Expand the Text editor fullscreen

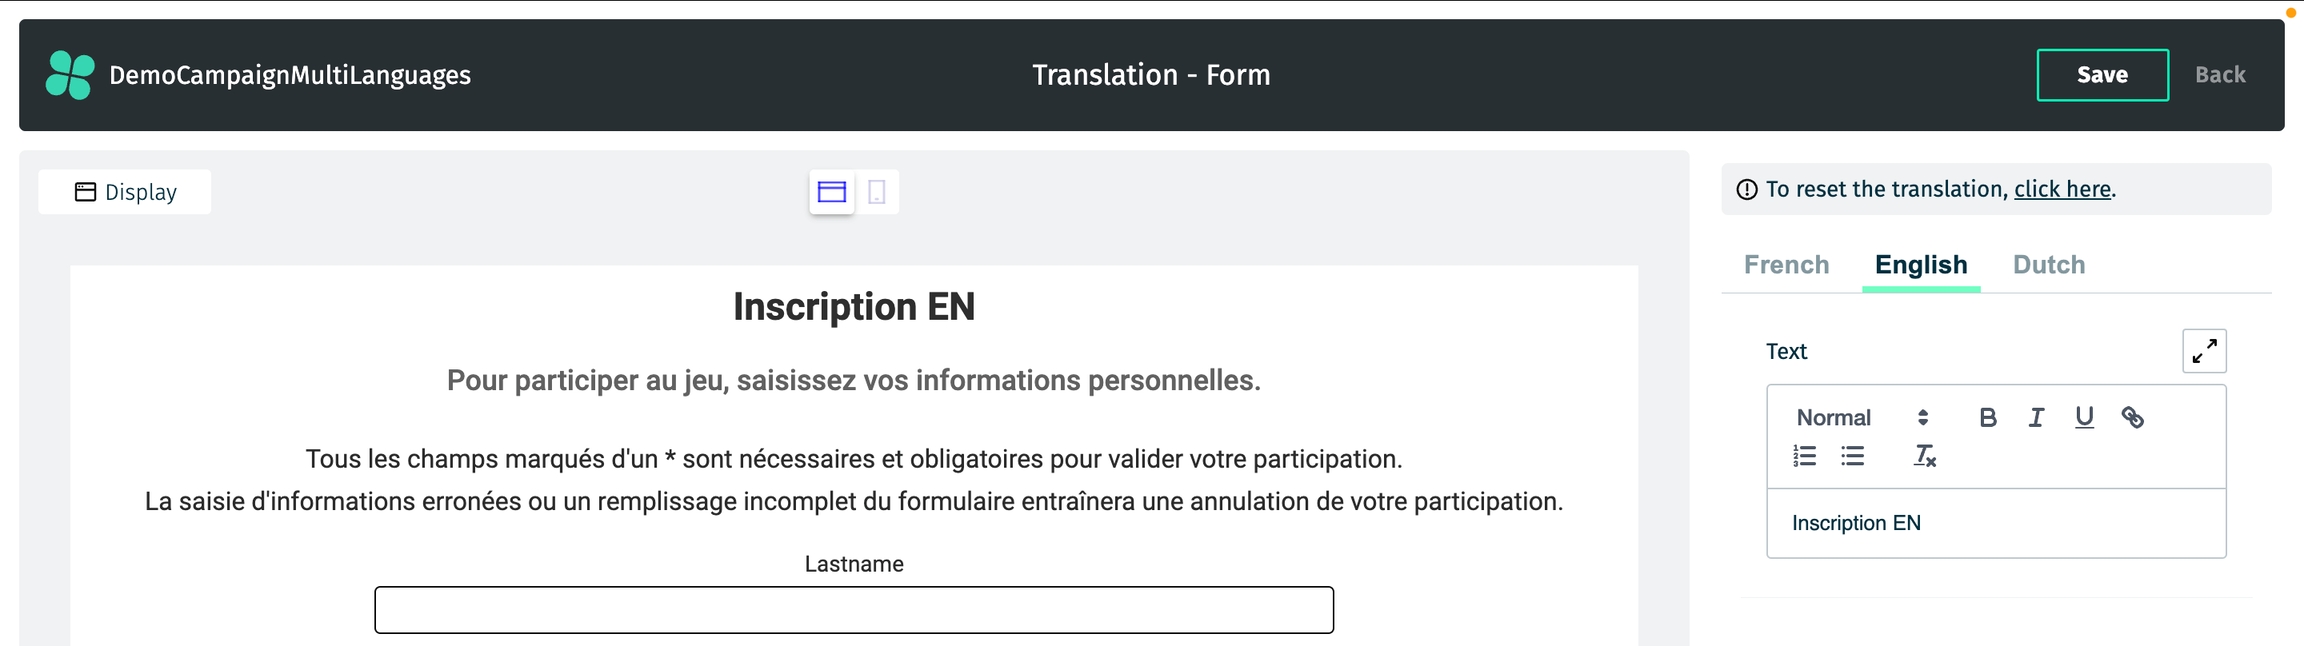2204,351
